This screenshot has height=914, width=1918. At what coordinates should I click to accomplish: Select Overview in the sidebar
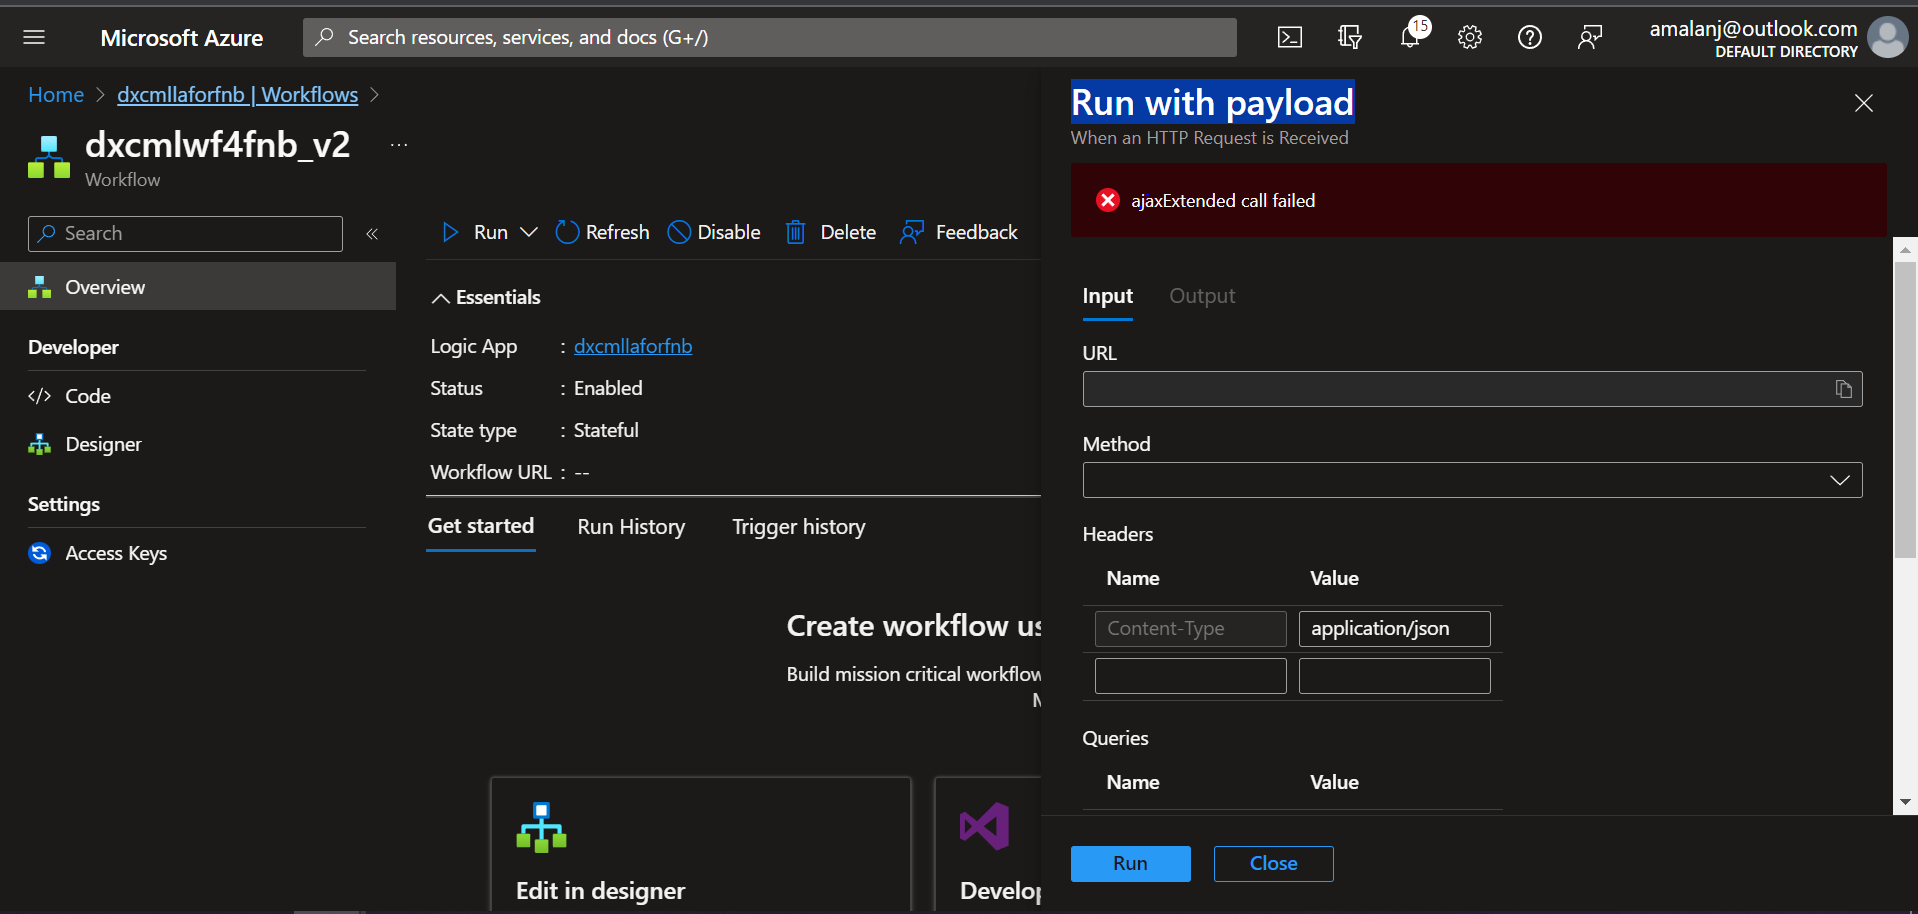point(198,287)
